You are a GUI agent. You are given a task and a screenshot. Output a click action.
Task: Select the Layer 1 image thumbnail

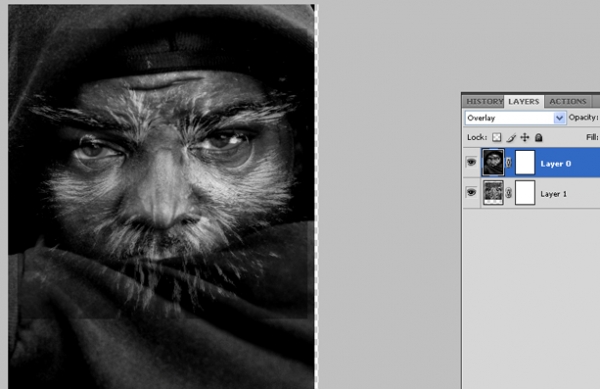pyautogui.click(x=493, y=193)
